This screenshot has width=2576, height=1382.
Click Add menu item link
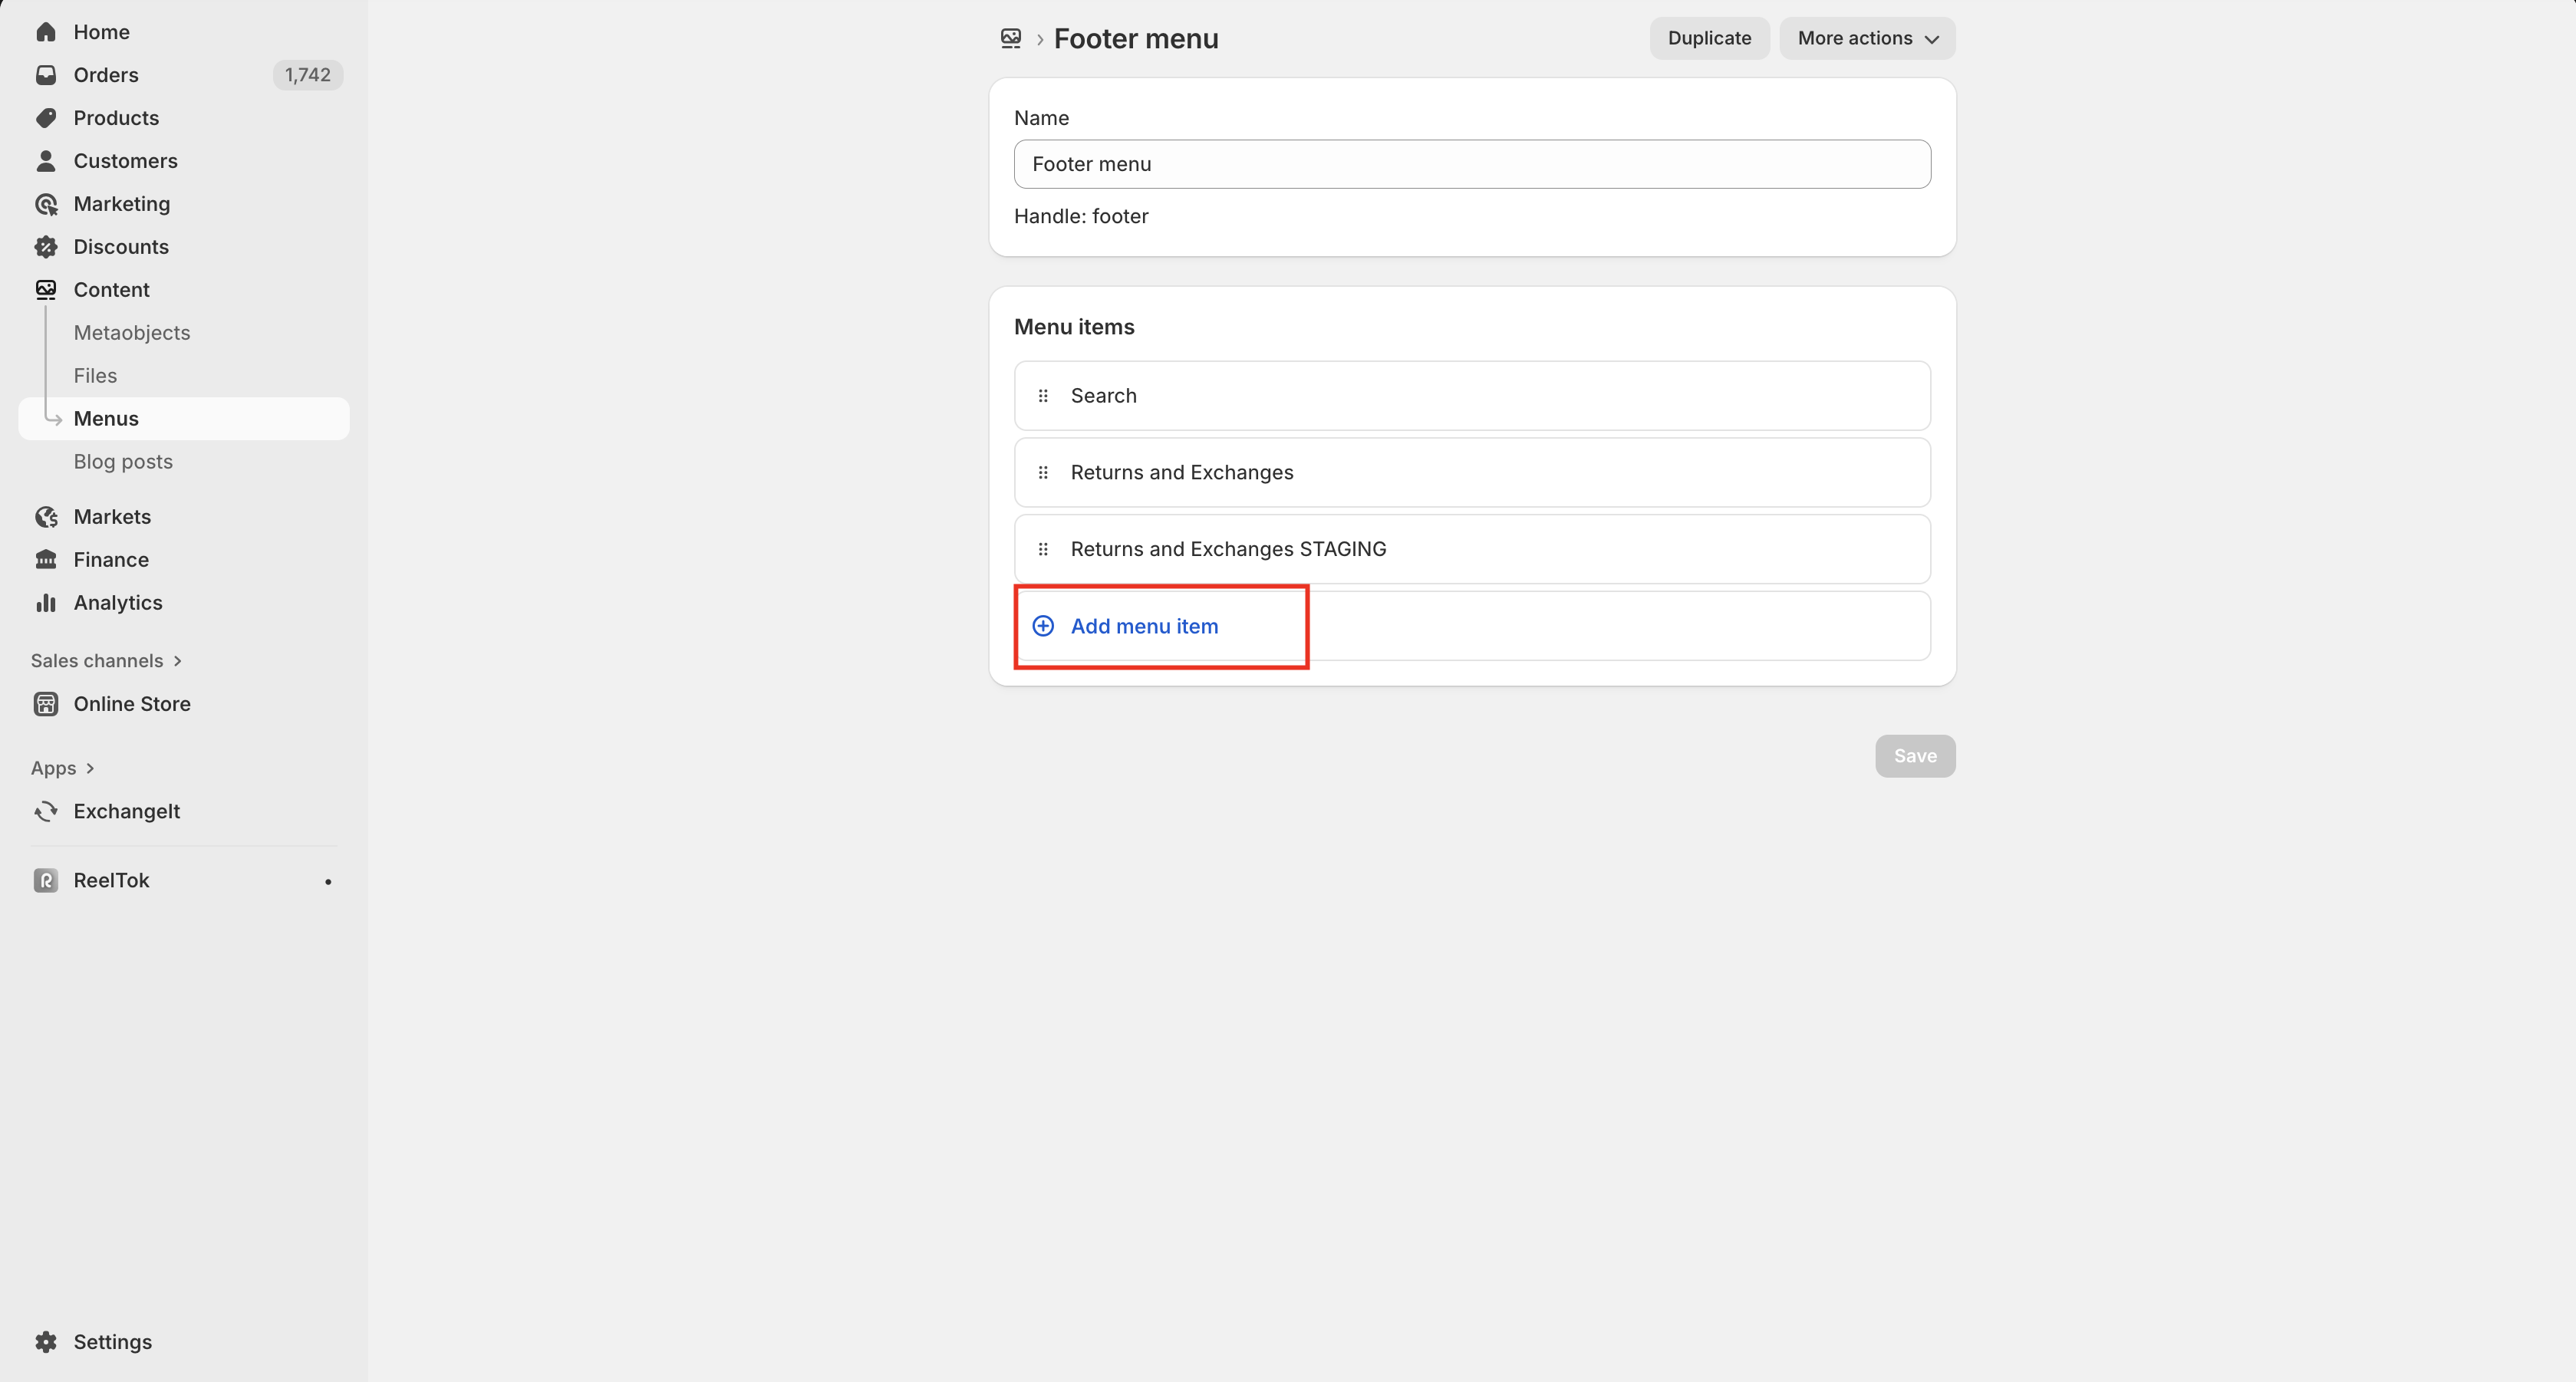[1144, 626]
